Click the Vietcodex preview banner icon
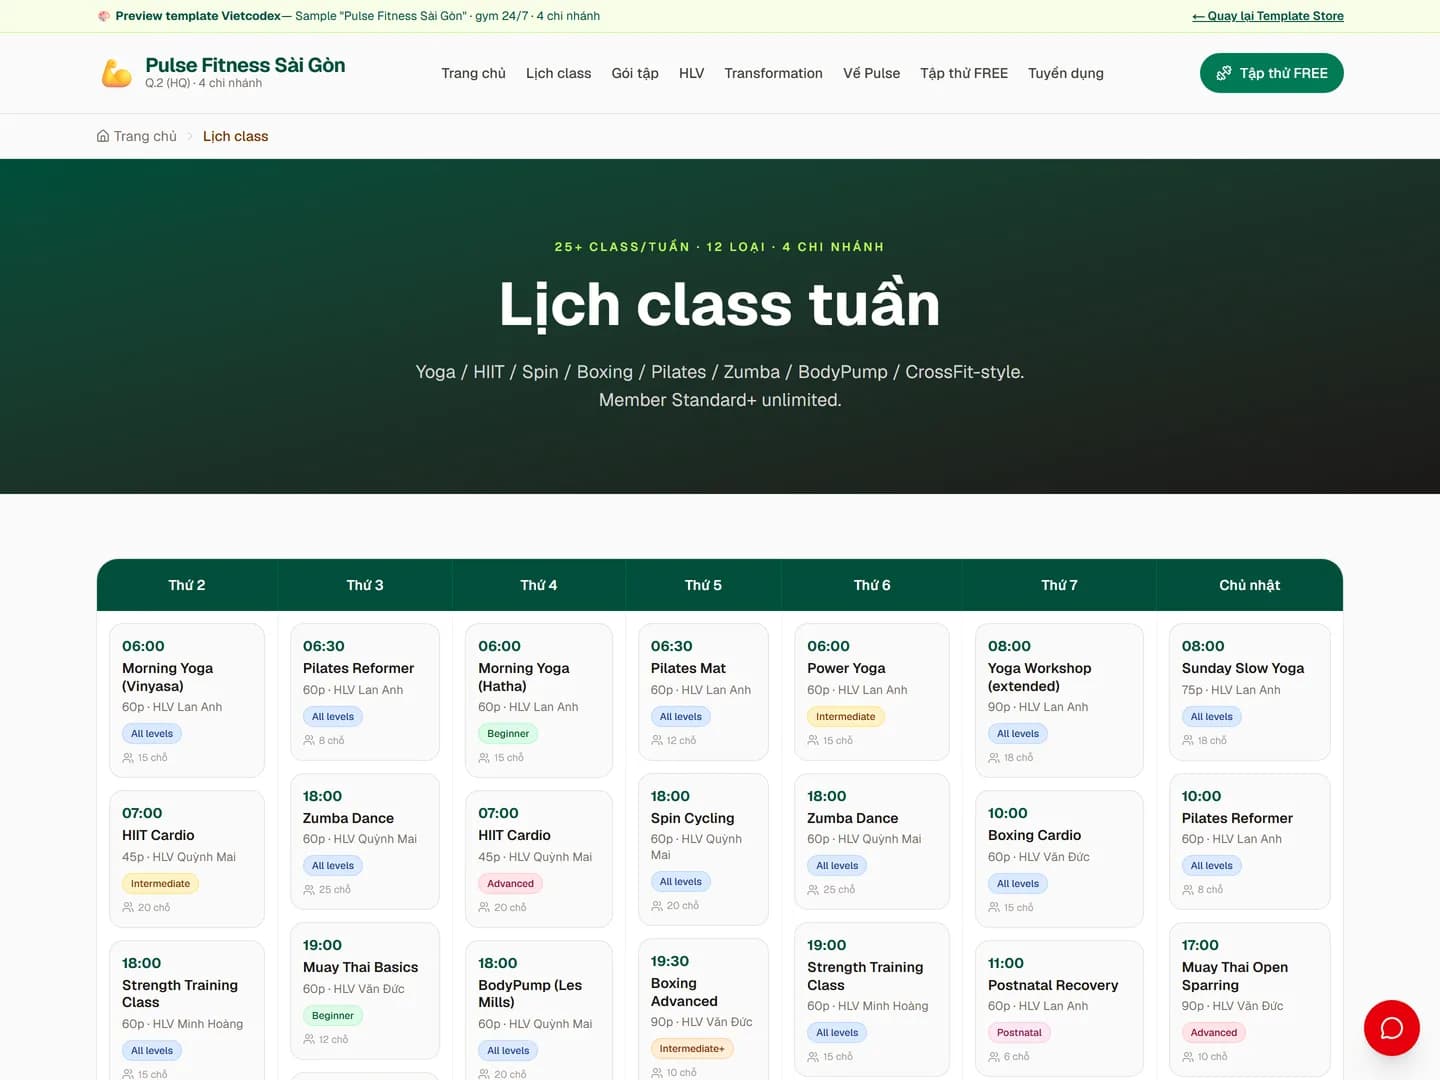1440x1080 pixels. point(104,16)
